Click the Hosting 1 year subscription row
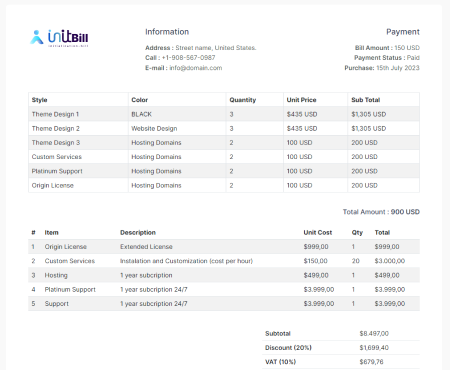Image resolution: width=450 pixels, height=370 pixels. click(x=224, y=275)
